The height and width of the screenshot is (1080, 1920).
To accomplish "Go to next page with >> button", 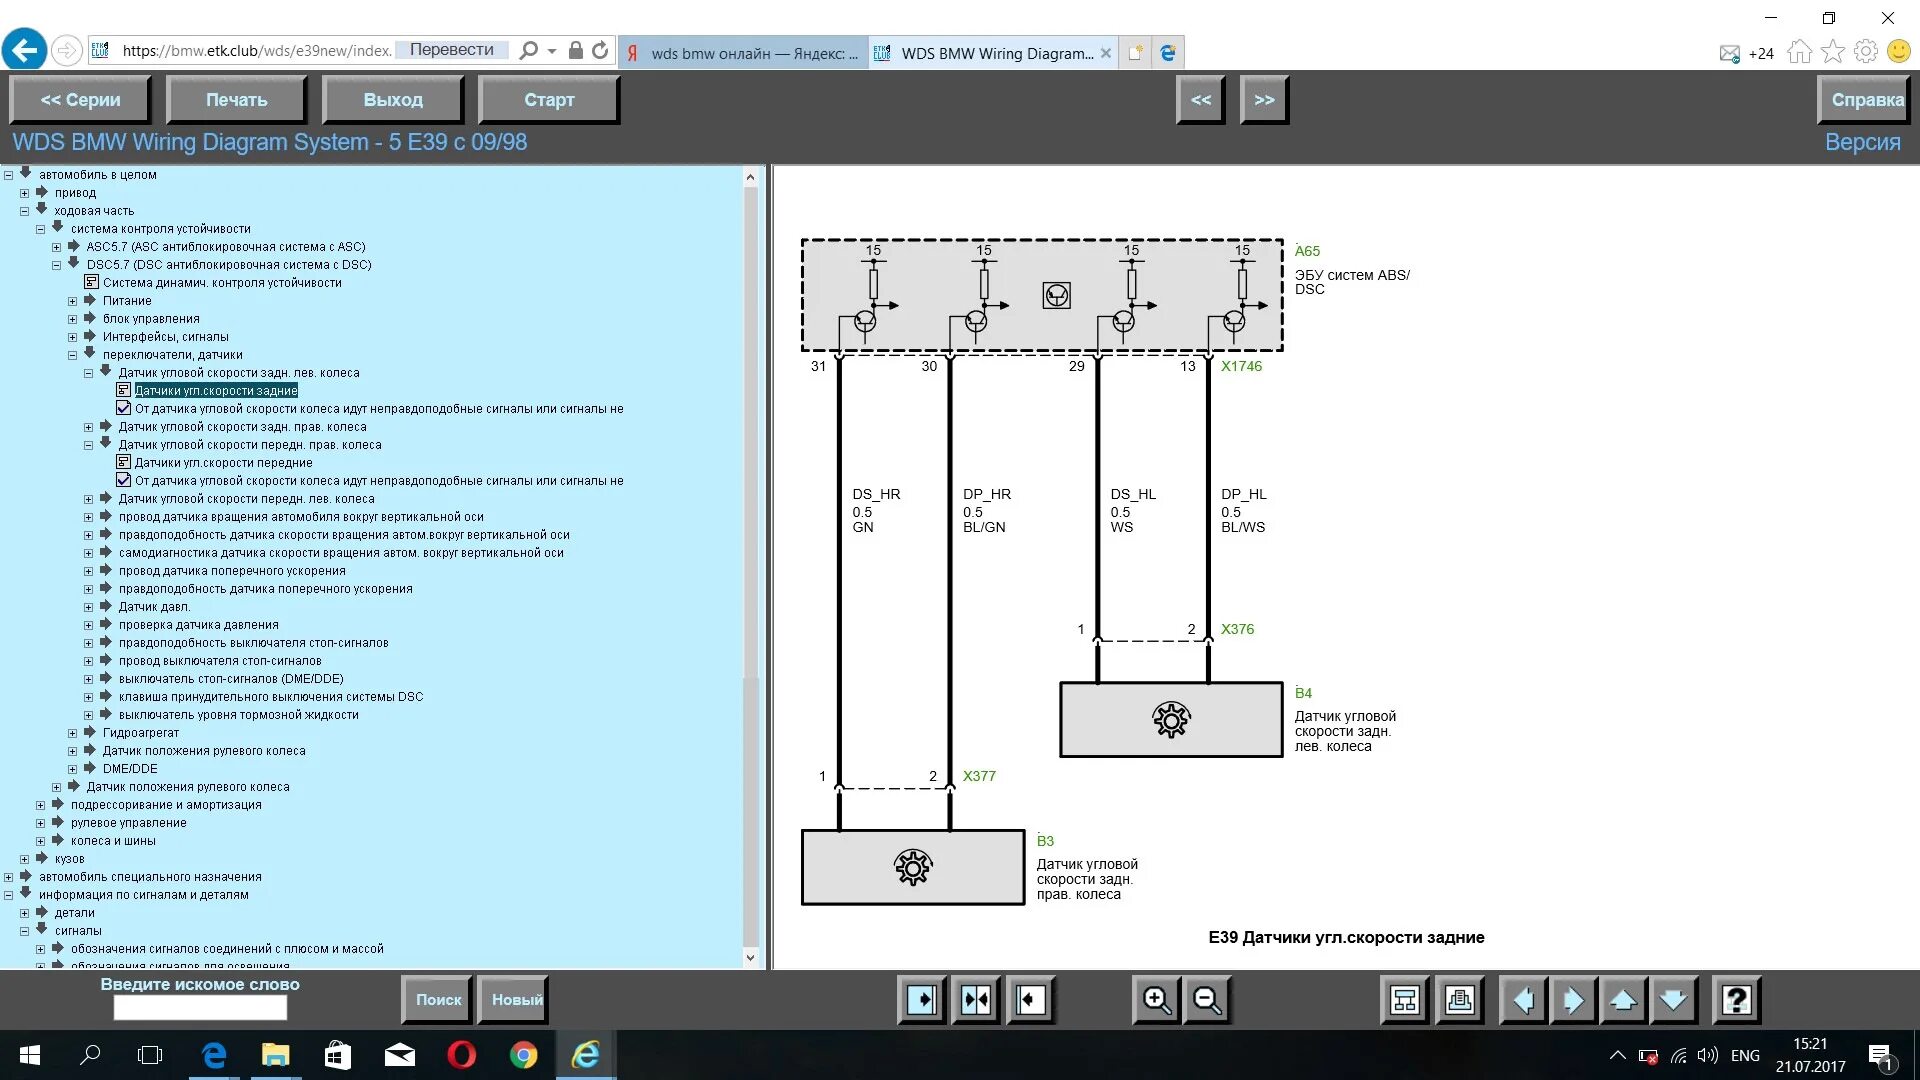I will [1264, 100].
